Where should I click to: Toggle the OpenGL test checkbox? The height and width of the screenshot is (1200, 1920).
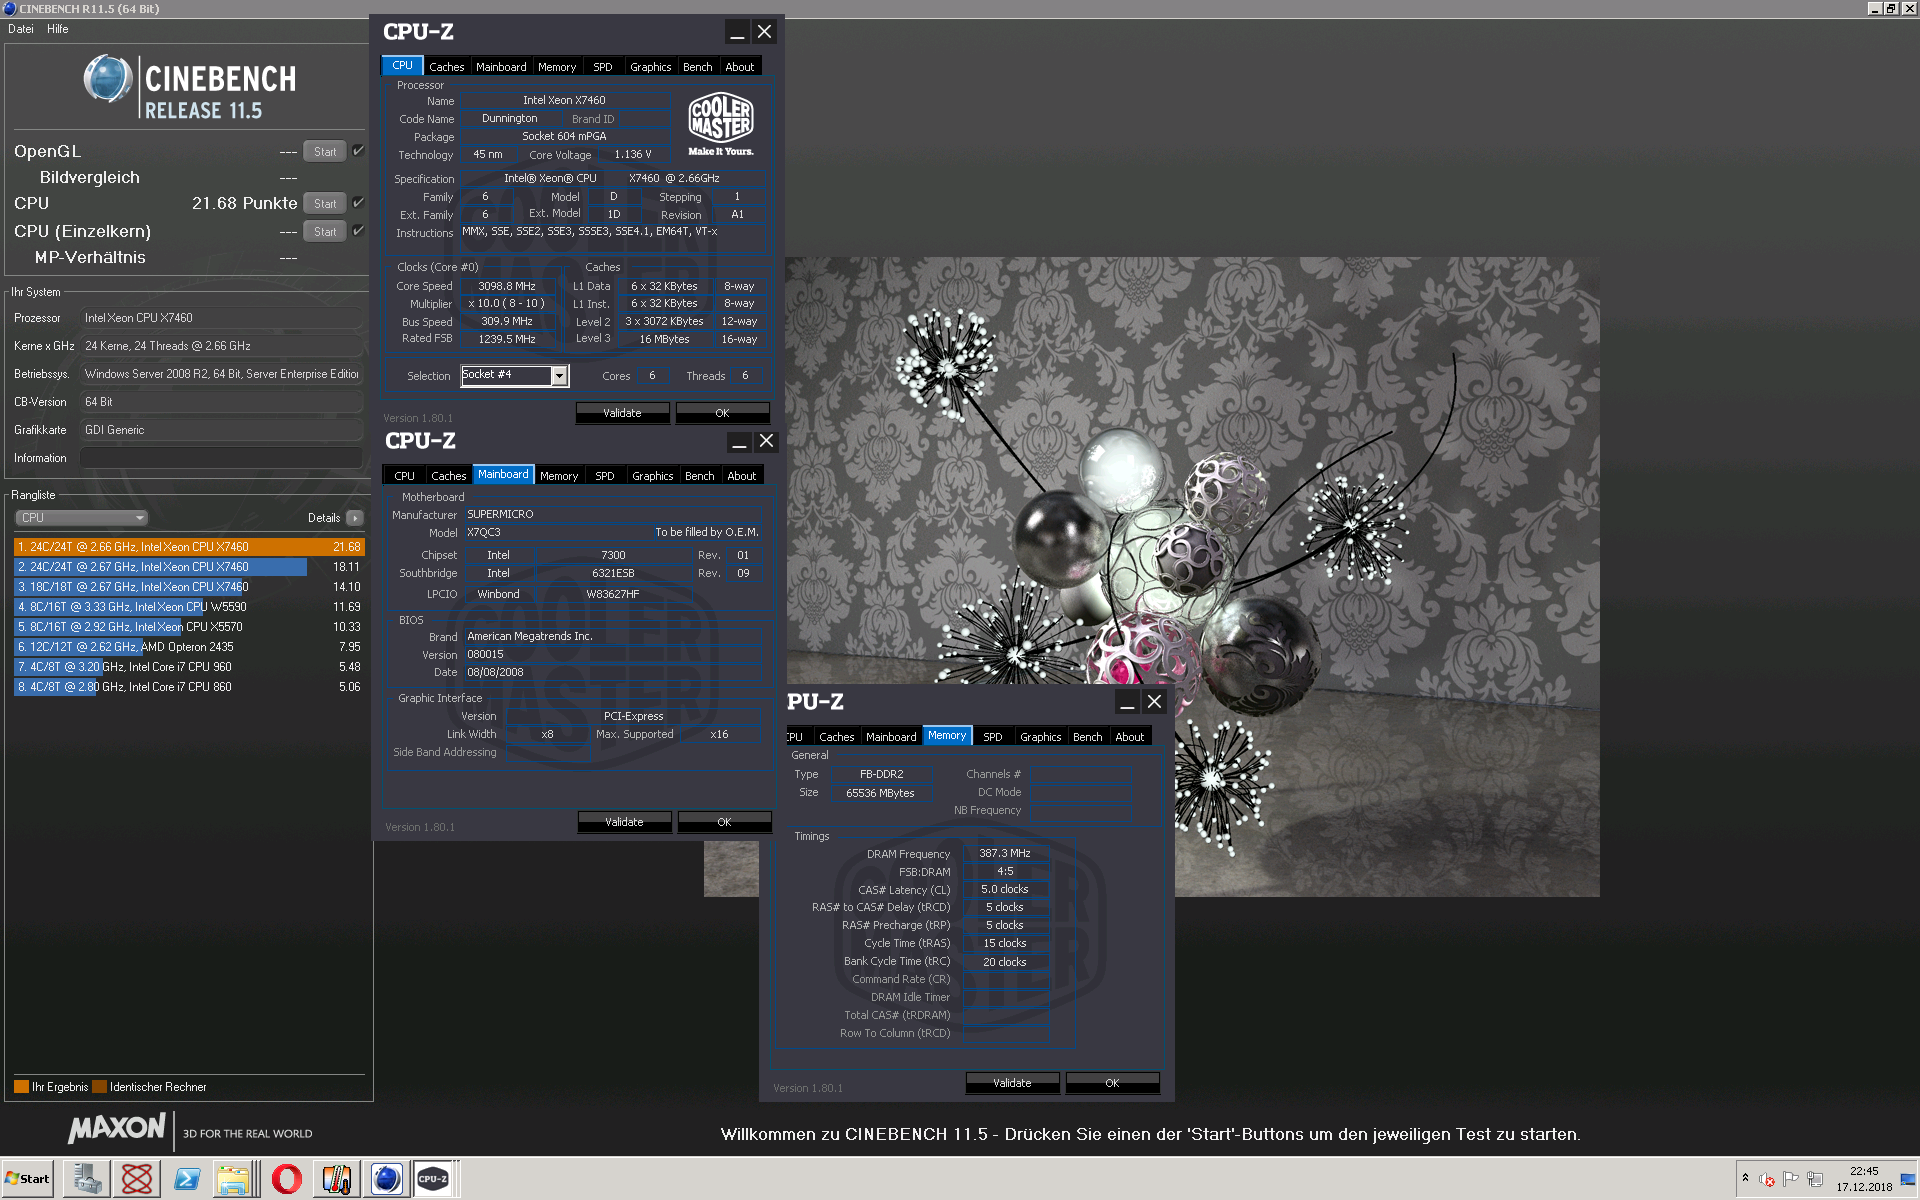pyautogui.click(x=358, y=151)
